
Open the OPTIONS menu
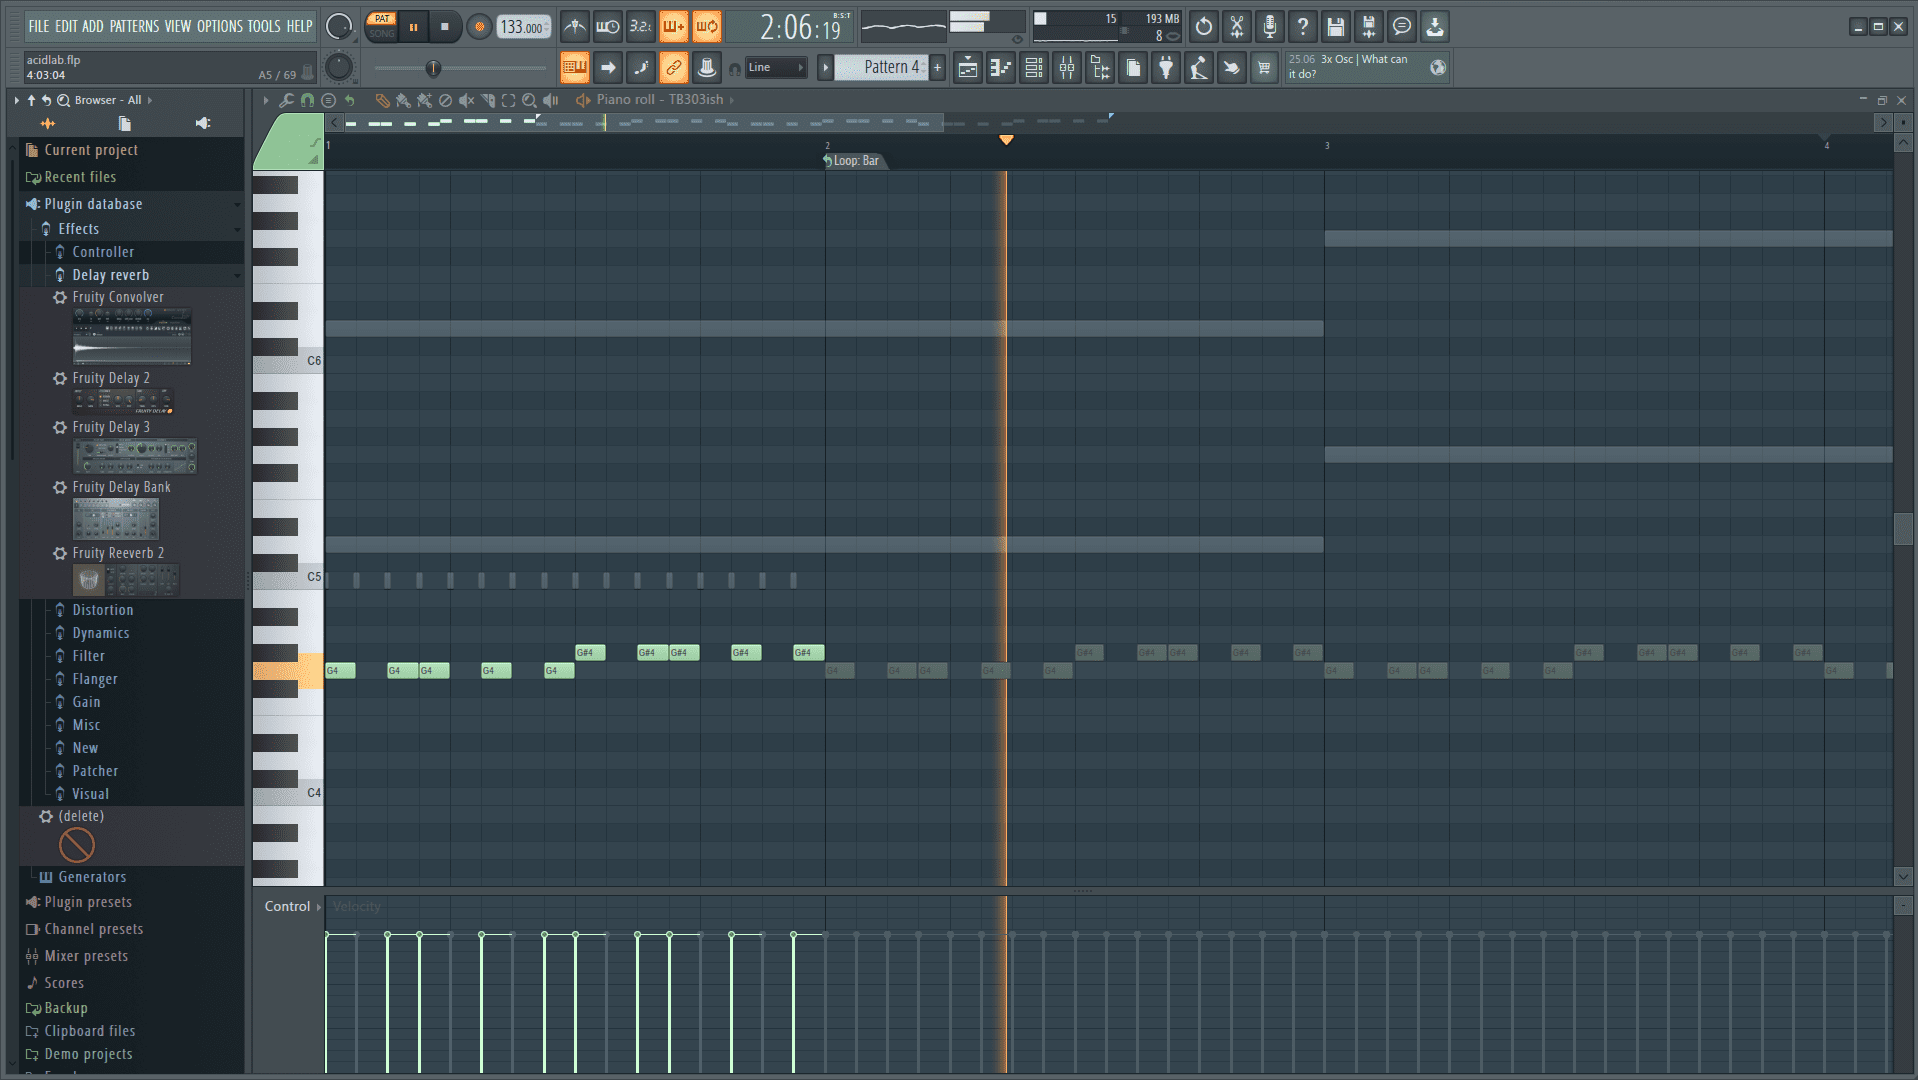tap(221, 27)
